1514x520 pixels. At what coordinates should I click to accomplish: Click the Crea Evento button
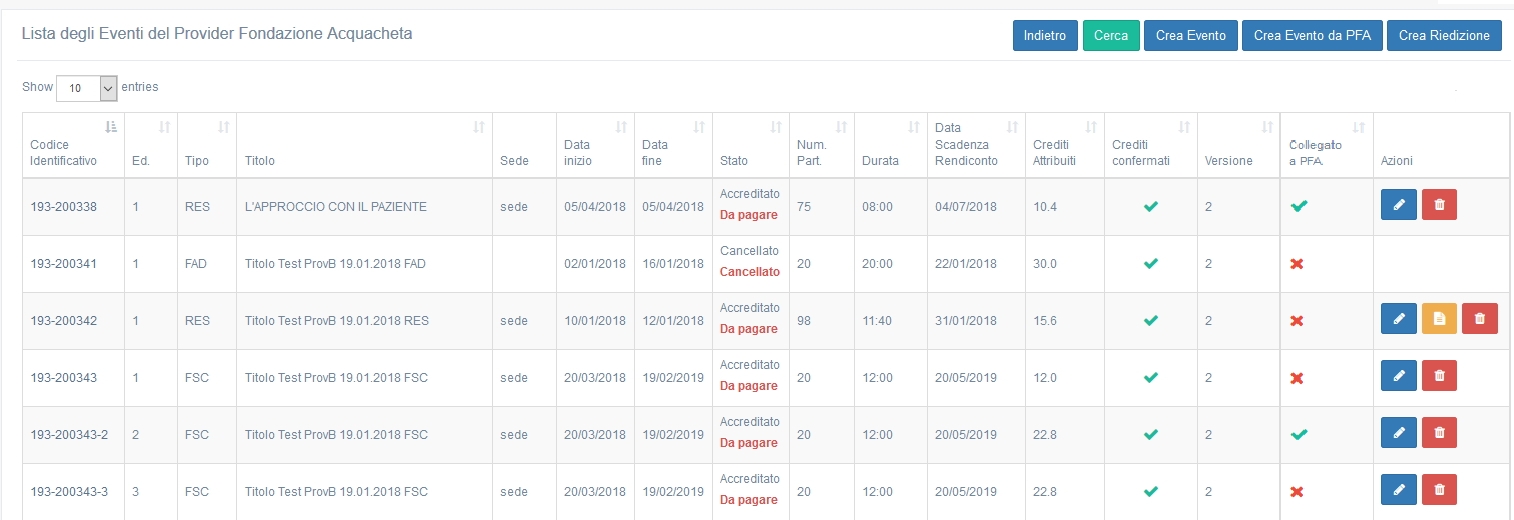tap(1191, 35)
